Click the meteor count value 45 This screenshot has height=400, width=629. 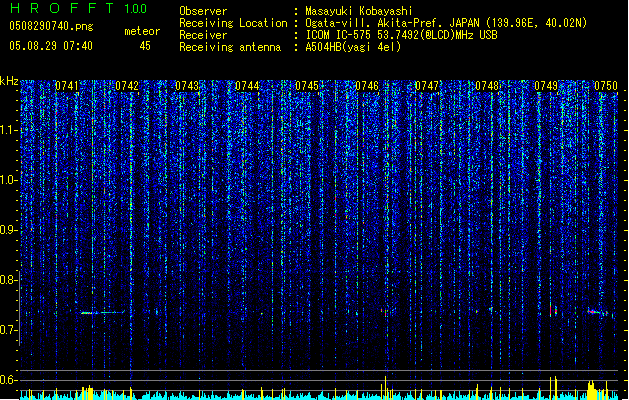(145, 46)
